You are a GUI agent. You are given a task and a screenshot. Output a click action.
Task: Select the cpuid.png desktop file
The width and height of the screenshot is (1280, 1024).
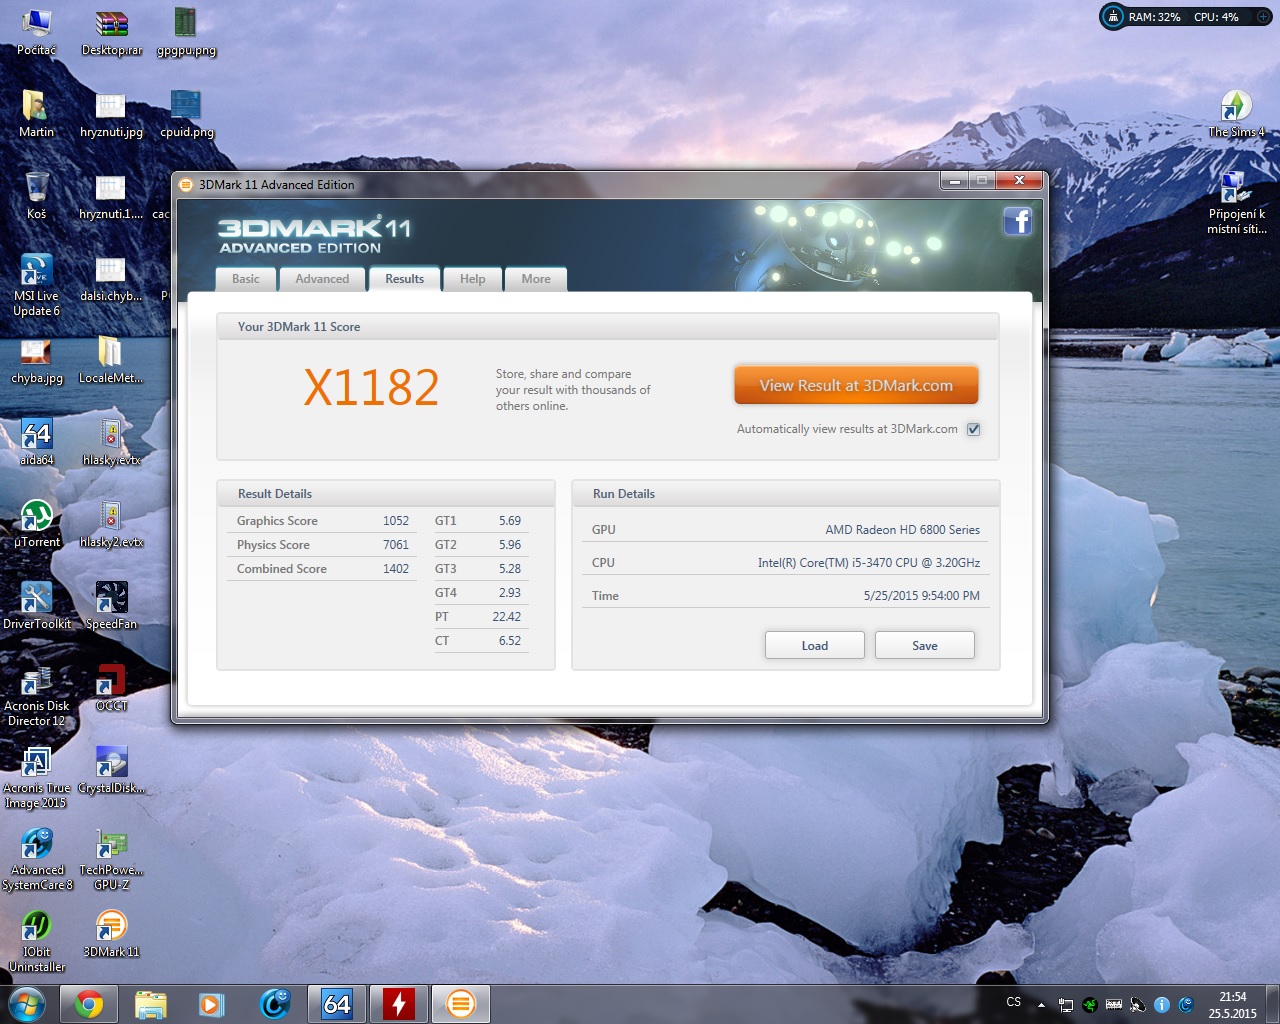tap(187, 114)
